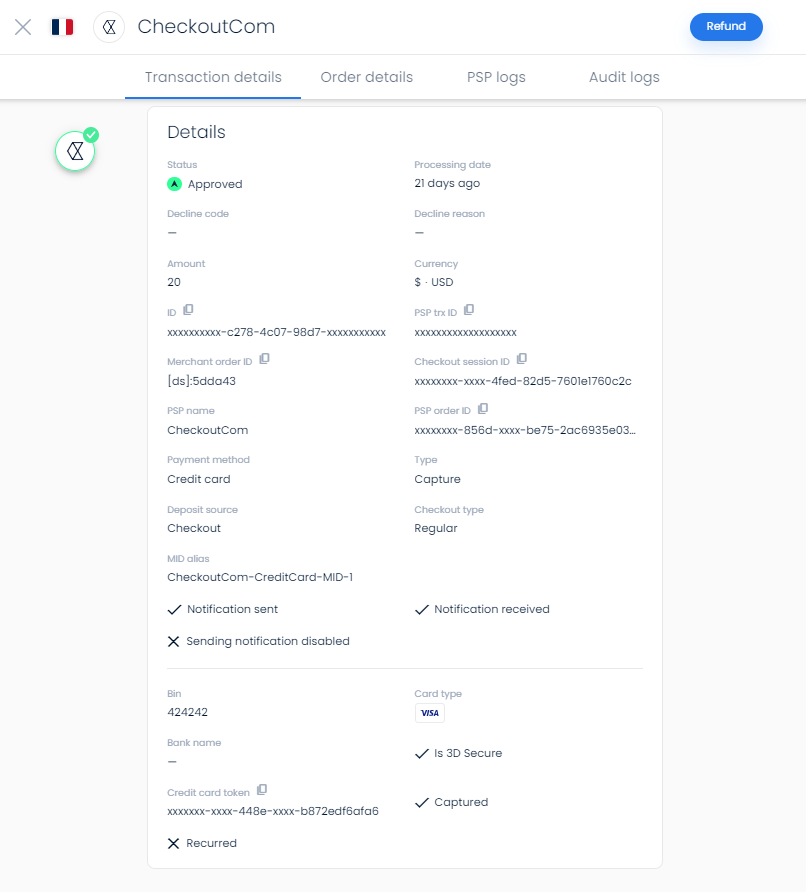Open the Transaction details tab
This screenshot has width=806, height=892.
pyautogui.click(x=213, y=77)
